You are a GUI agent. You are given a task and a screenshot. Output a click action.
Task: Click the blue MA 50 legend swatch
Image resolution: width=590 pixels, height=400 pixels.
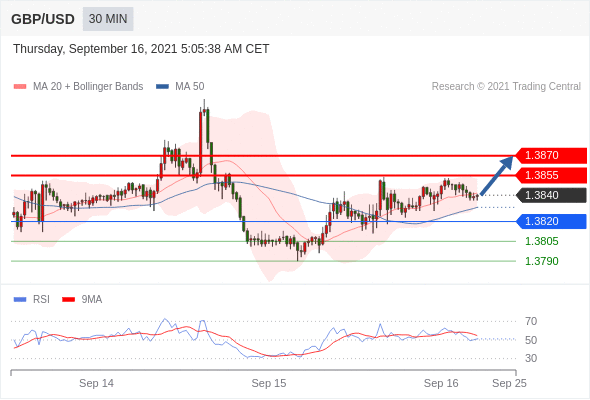tap(162, 87)
